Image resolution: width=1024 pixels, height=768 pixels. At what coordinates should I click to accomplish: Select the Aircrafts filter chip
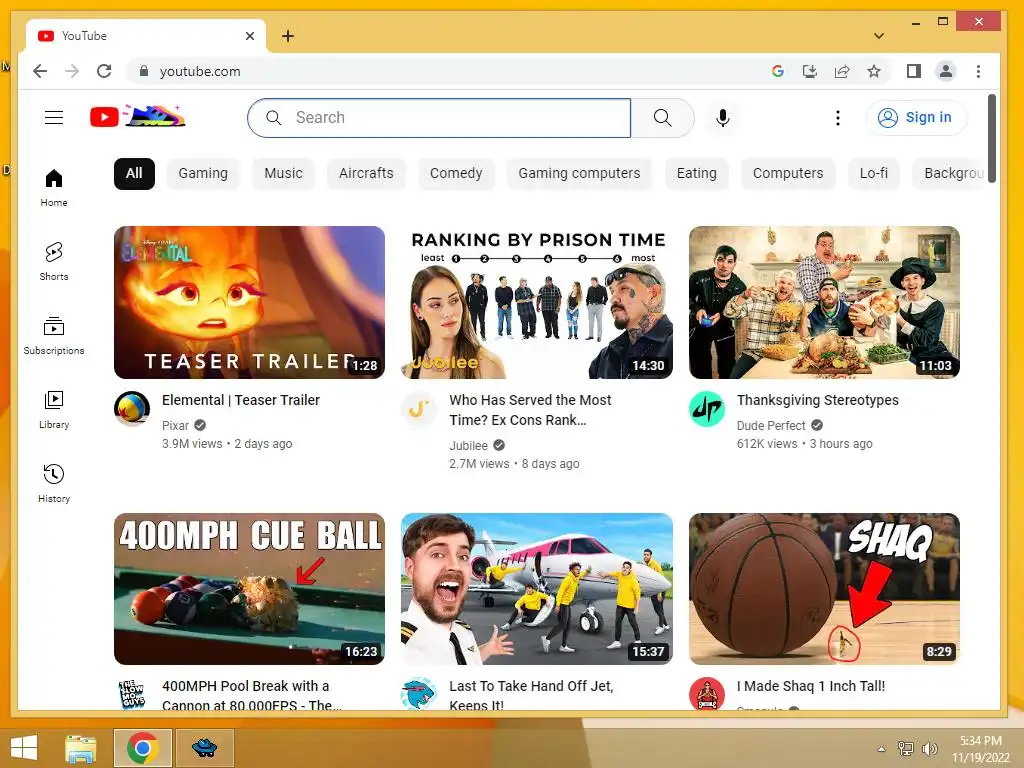(366, 174)
